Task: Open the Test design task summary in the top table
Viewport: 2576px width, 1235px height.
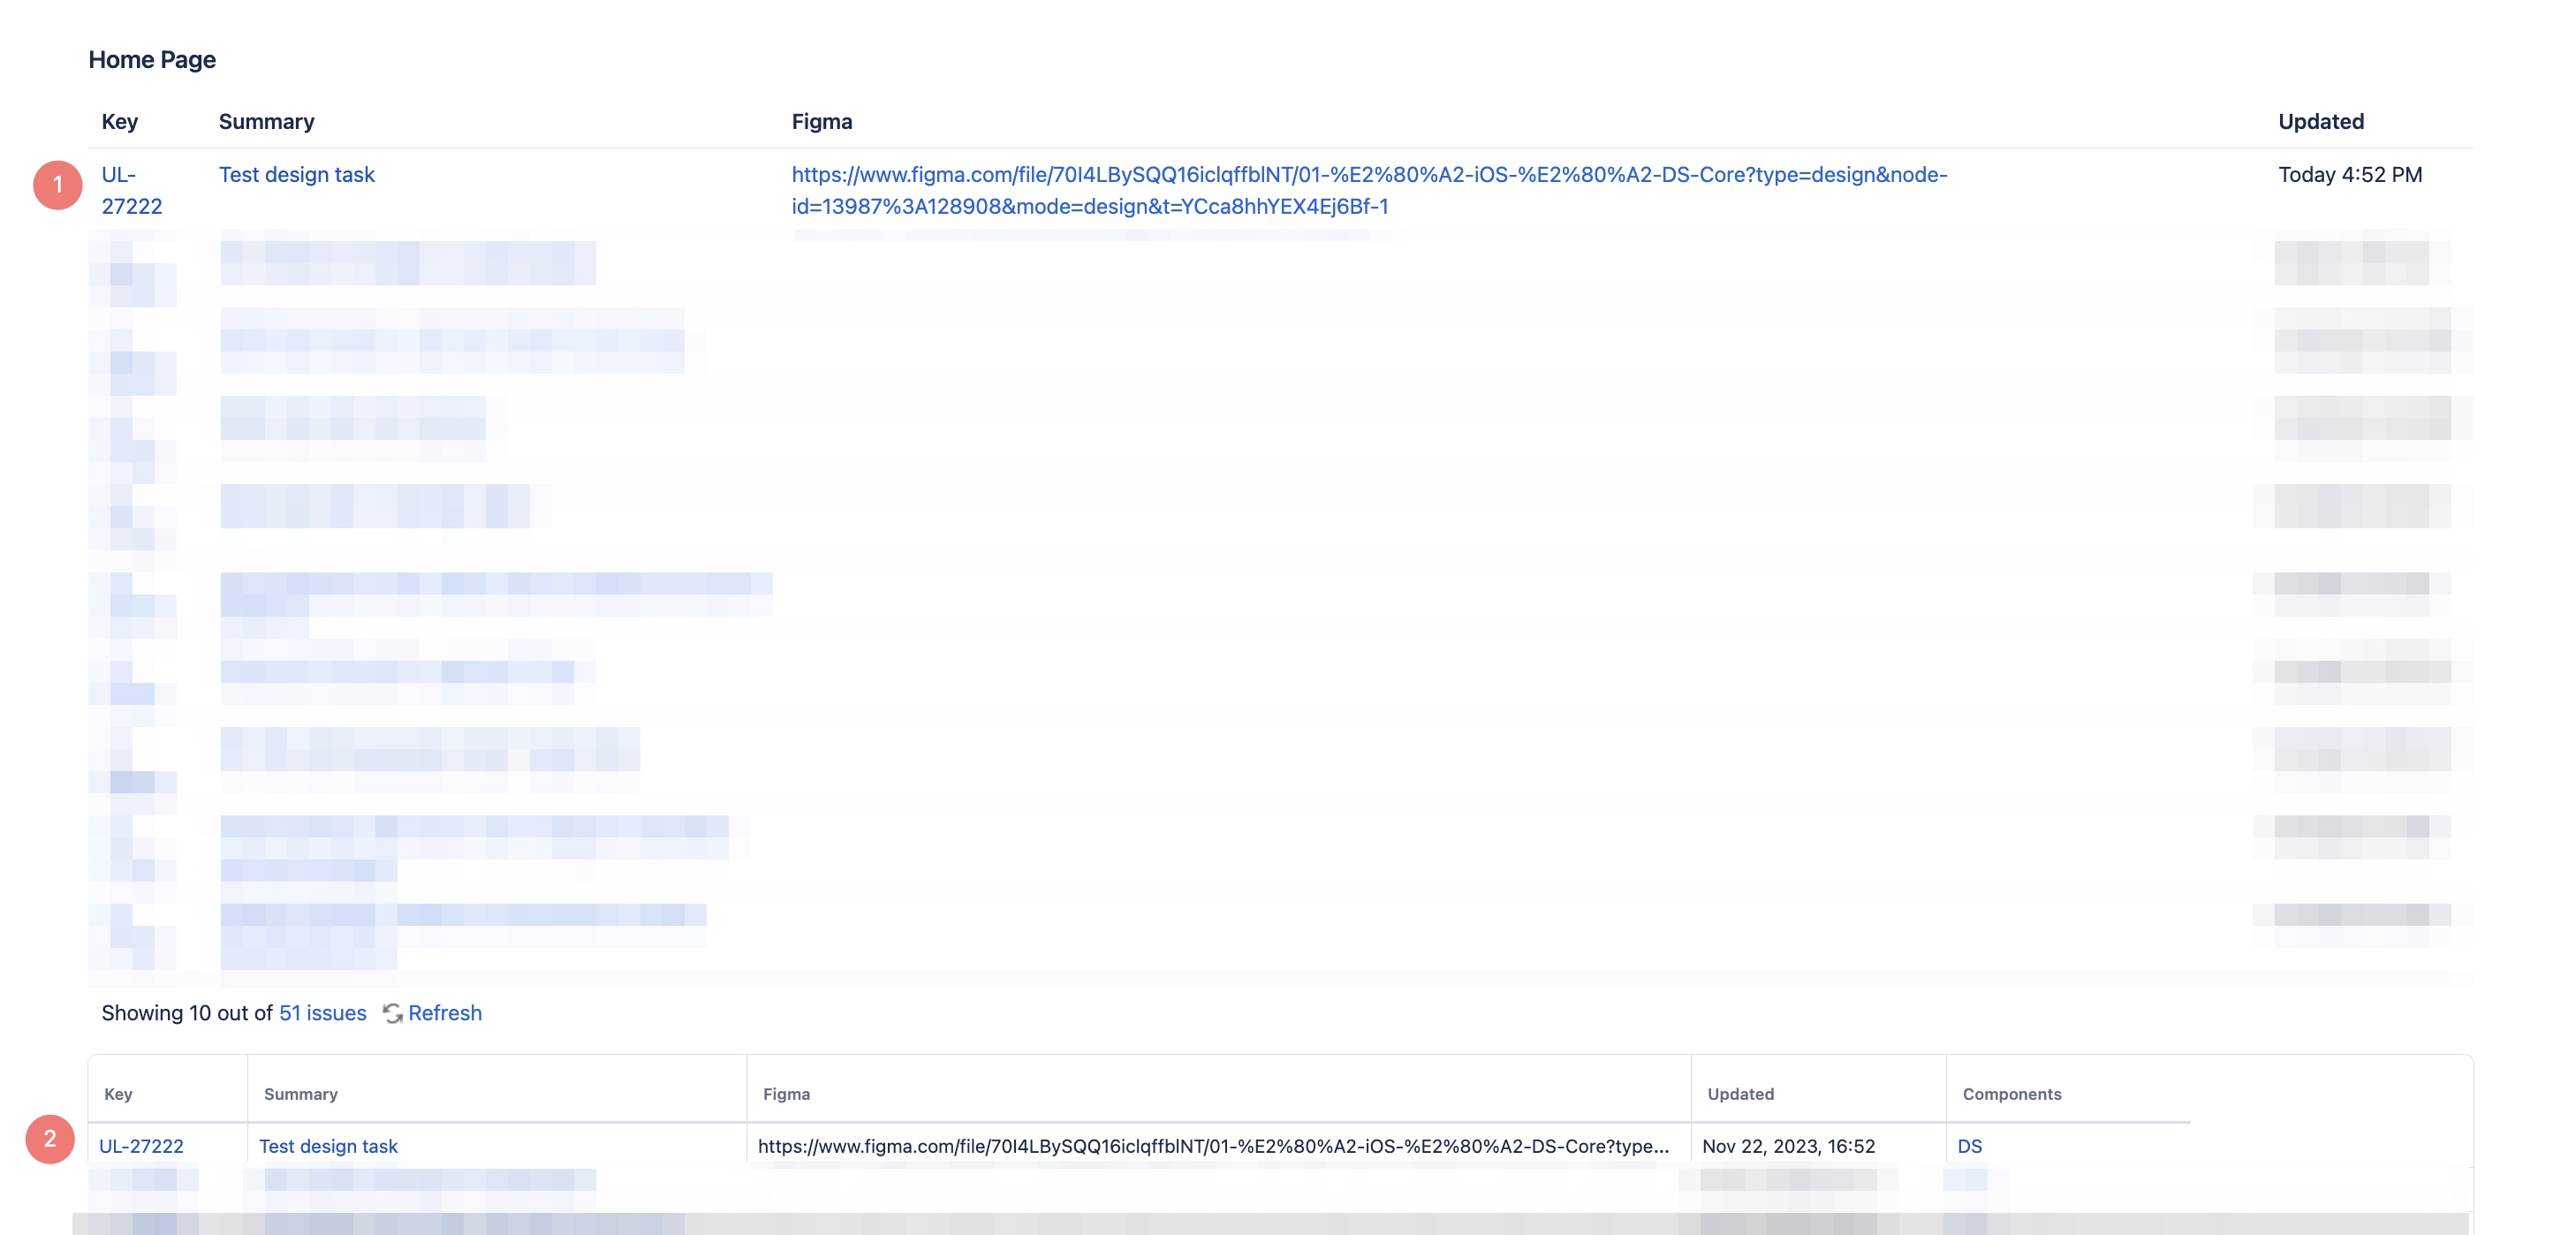Action: tap(296, 174)
